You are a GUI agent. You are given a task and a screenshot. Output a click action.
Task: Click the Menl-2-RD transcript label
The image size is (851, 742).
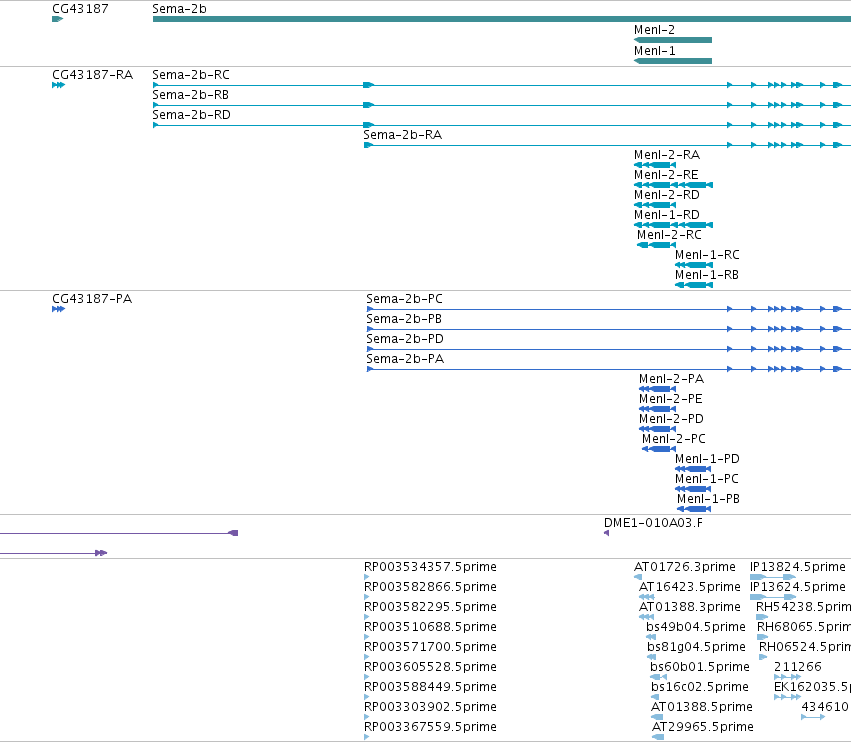click(x=666, y=195)
